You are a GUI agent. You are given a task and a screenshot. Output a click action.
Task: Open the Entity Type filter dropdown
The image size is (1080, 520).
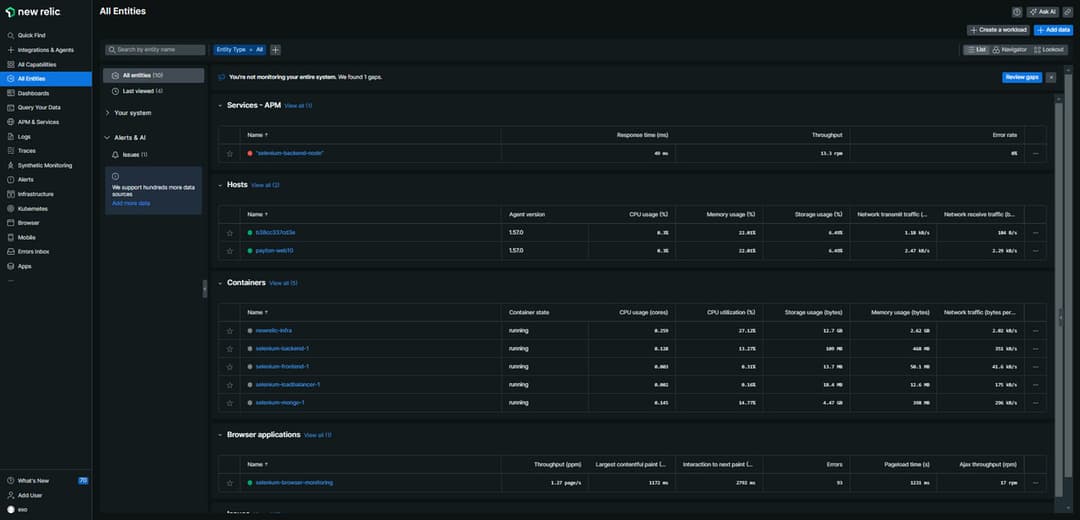click(240, 50)
